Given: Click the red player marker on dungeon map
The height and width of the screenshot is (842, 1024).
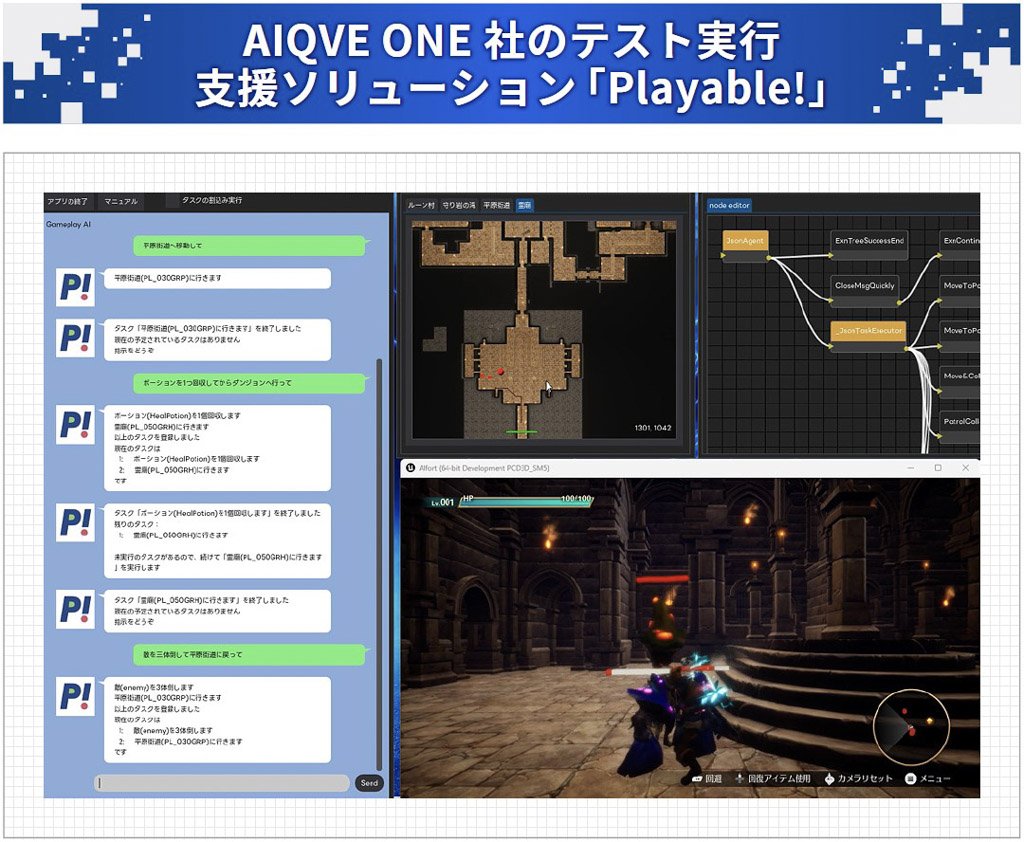Looking at the screenshot, I should [501, 371].
